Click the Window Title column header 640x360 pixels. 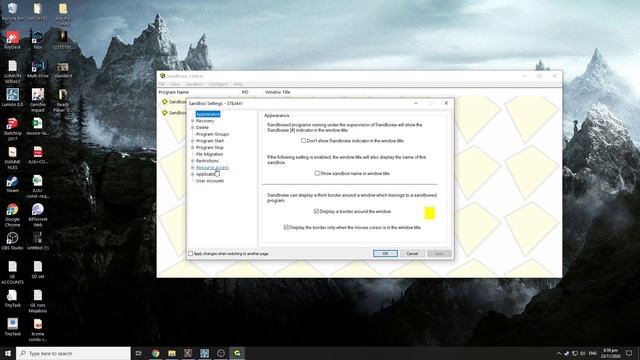tap(278, 92)
